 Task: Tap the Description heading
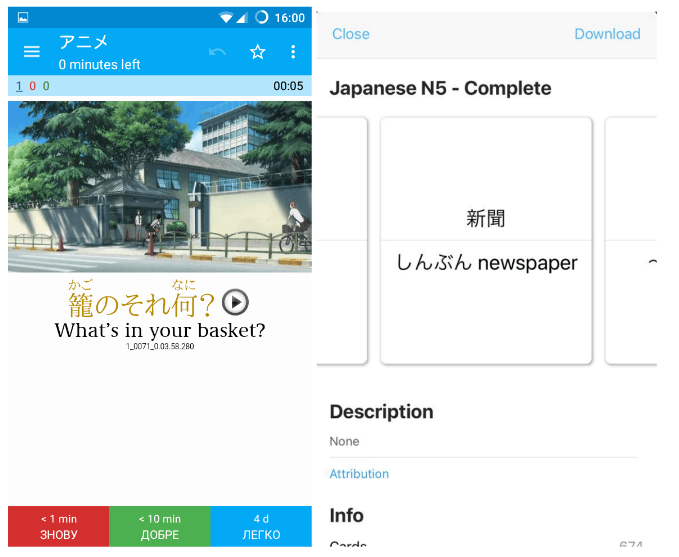[x=382, y=411]
